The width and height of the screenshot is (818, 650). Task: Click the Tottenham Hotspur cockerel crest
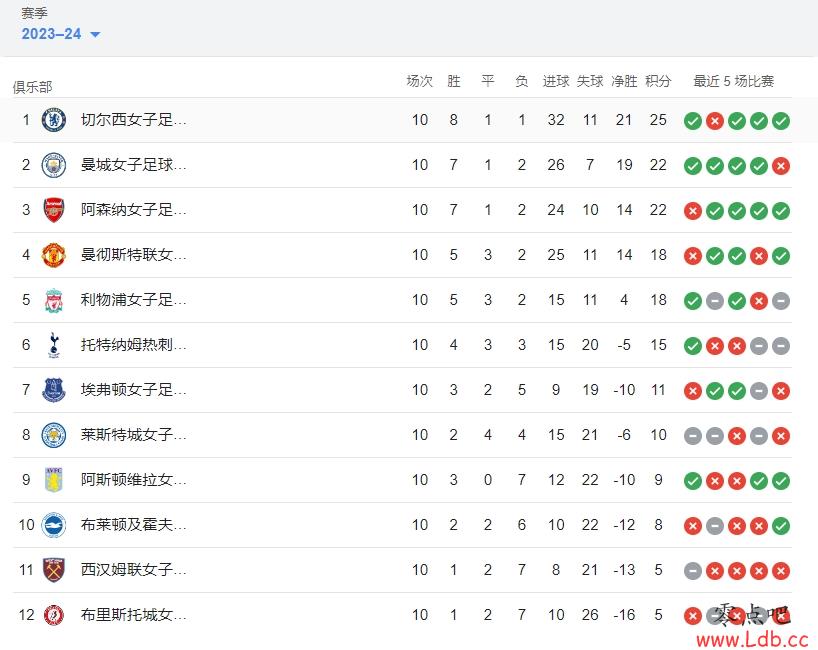pyautogui.click(x=54, y=345)
